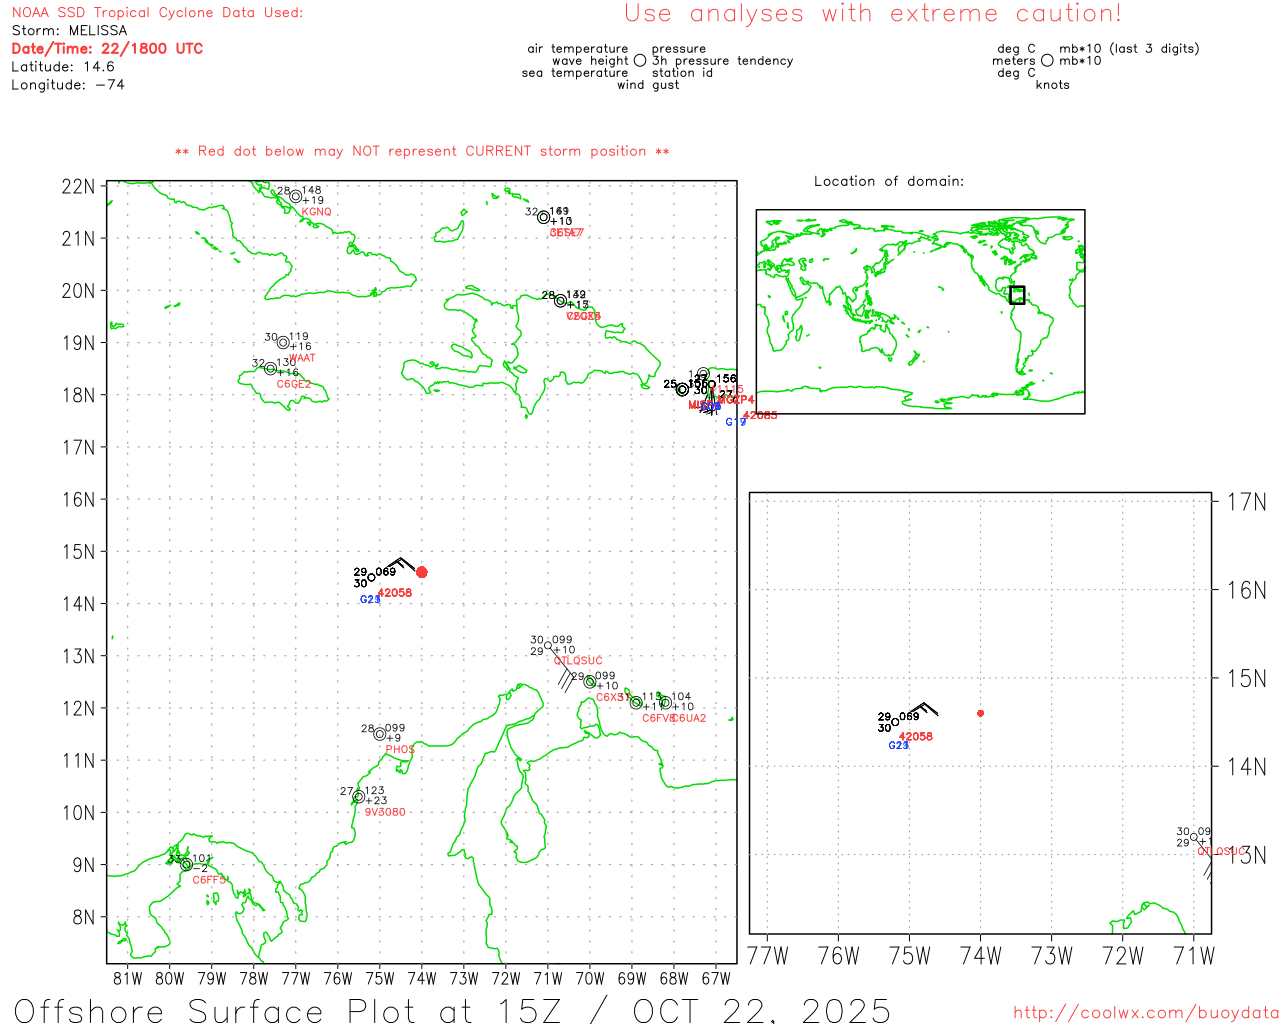Viewport: 1280px width, 1024px height.
Task: Click the red storm position dot on the main map
Action: 422,572
